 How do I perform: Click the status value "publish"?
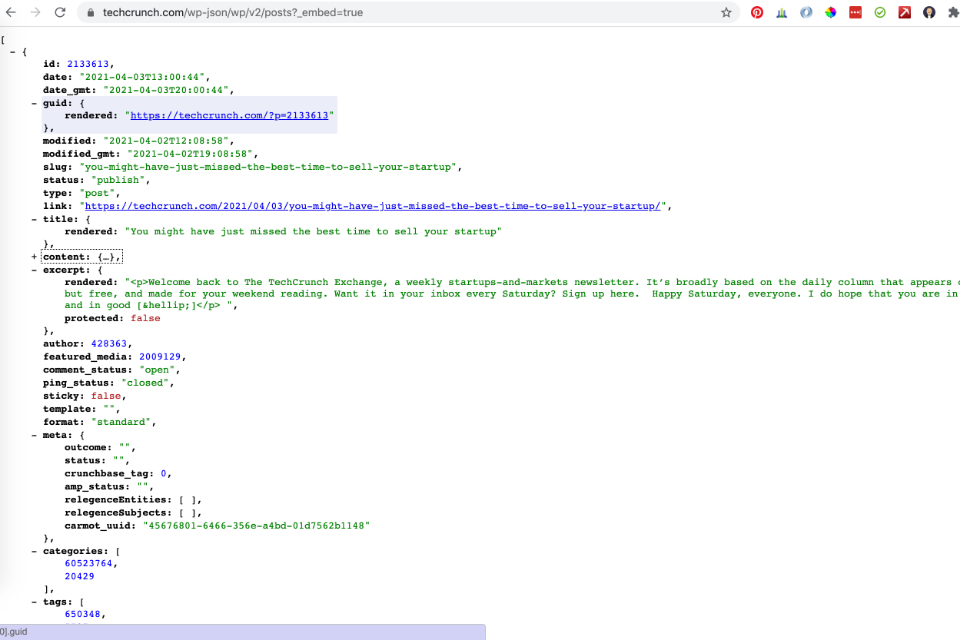click(x=118, y=179)
